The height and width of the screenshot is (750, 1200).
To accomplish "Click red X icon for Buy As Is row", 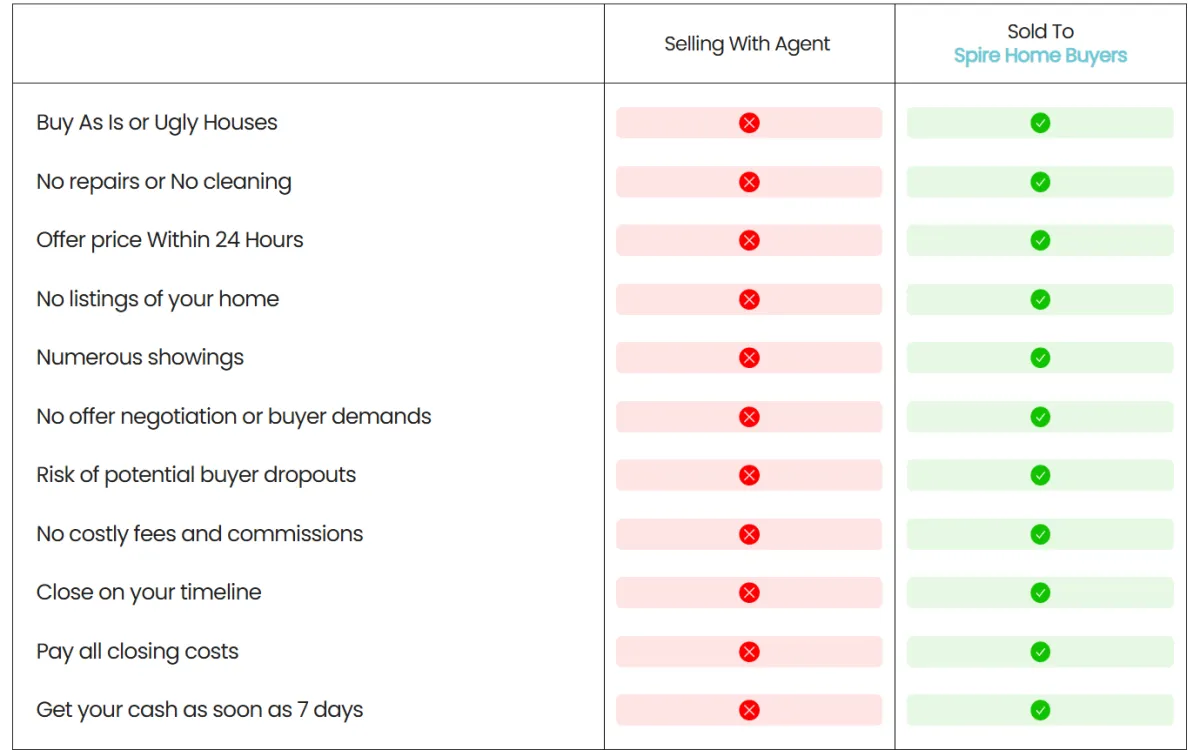I will pyautogui.click(x=749, y=123).
